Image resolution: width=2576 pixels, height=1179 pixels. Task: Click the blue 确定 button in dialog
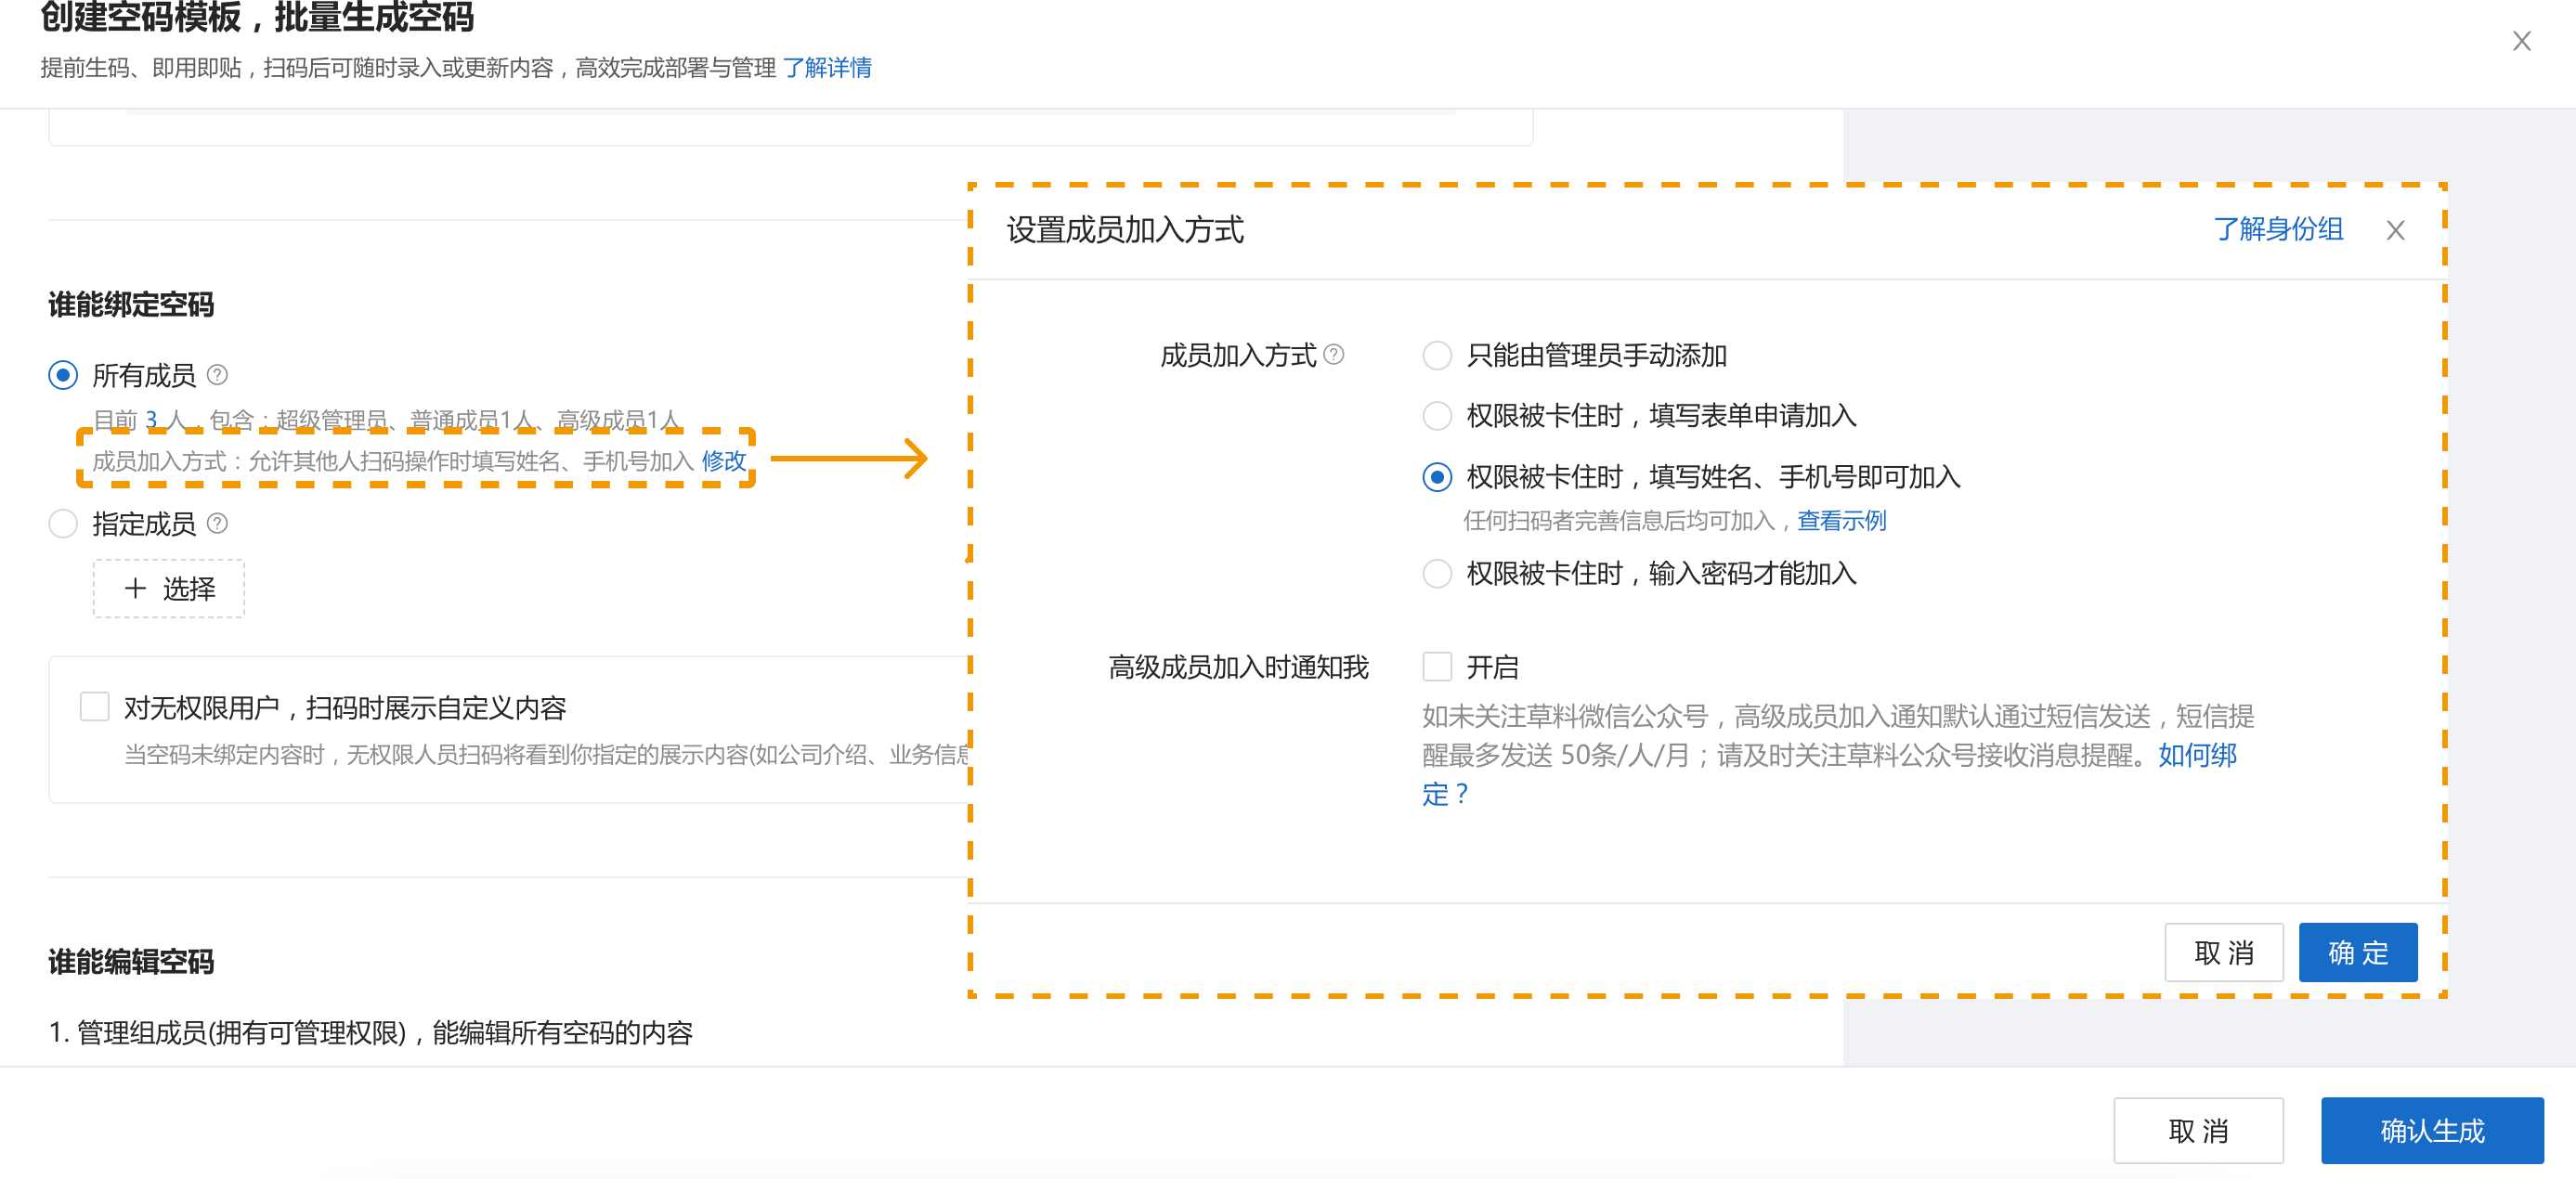coord(2357,952)
